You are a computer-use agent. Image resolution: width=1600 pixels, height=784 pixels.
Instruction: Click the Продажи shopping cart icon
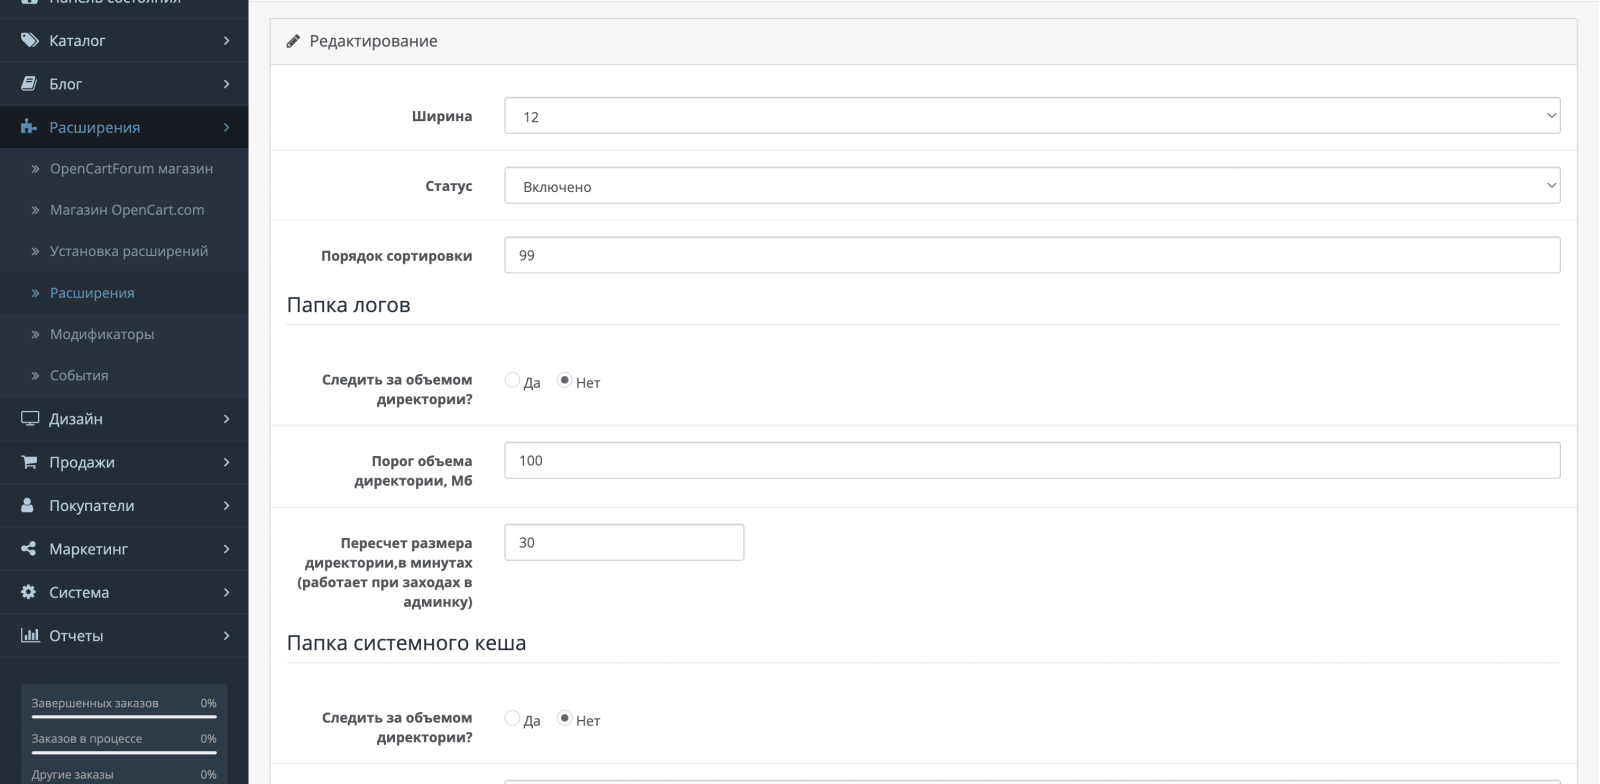coord(29,462)
